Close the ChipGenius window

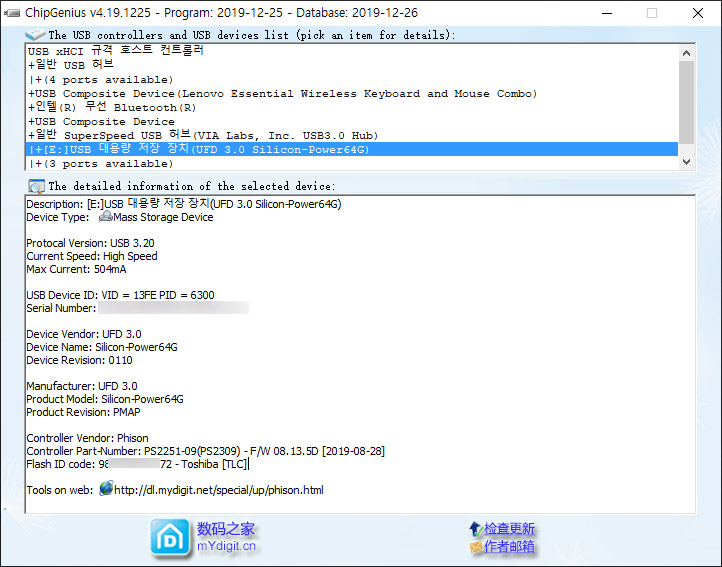(x=698, y=13)
